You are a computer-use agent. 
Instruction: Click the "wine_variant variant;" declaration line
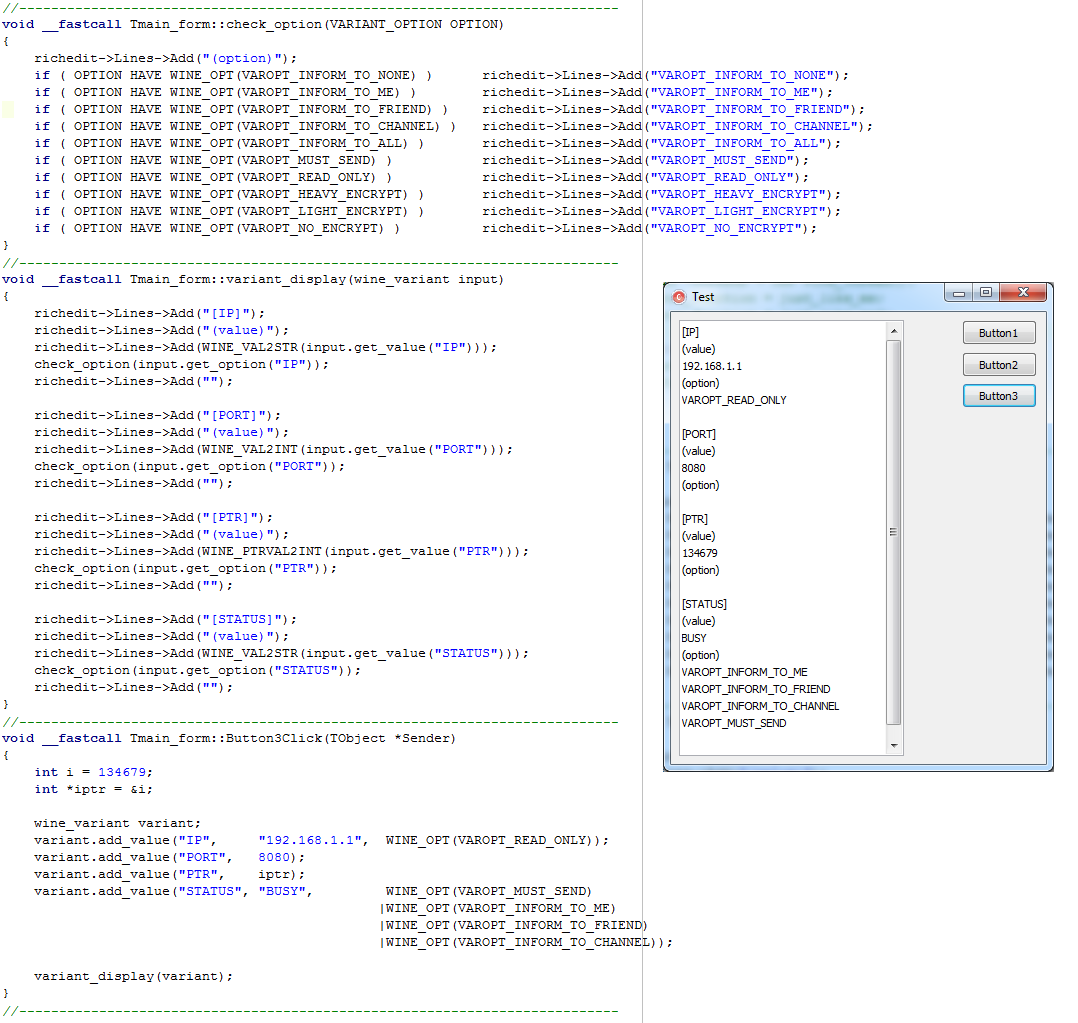(x=118, y=823)
